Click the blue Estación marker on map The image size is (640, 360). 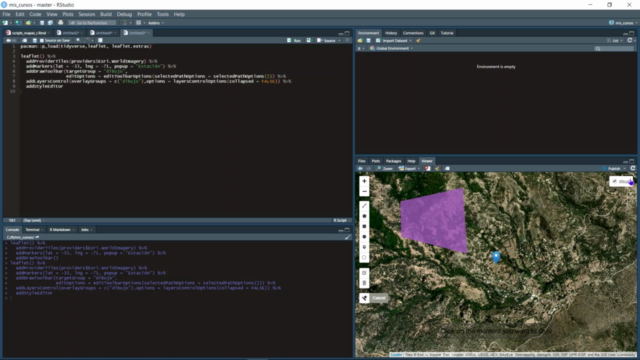(x=496, y=257)
